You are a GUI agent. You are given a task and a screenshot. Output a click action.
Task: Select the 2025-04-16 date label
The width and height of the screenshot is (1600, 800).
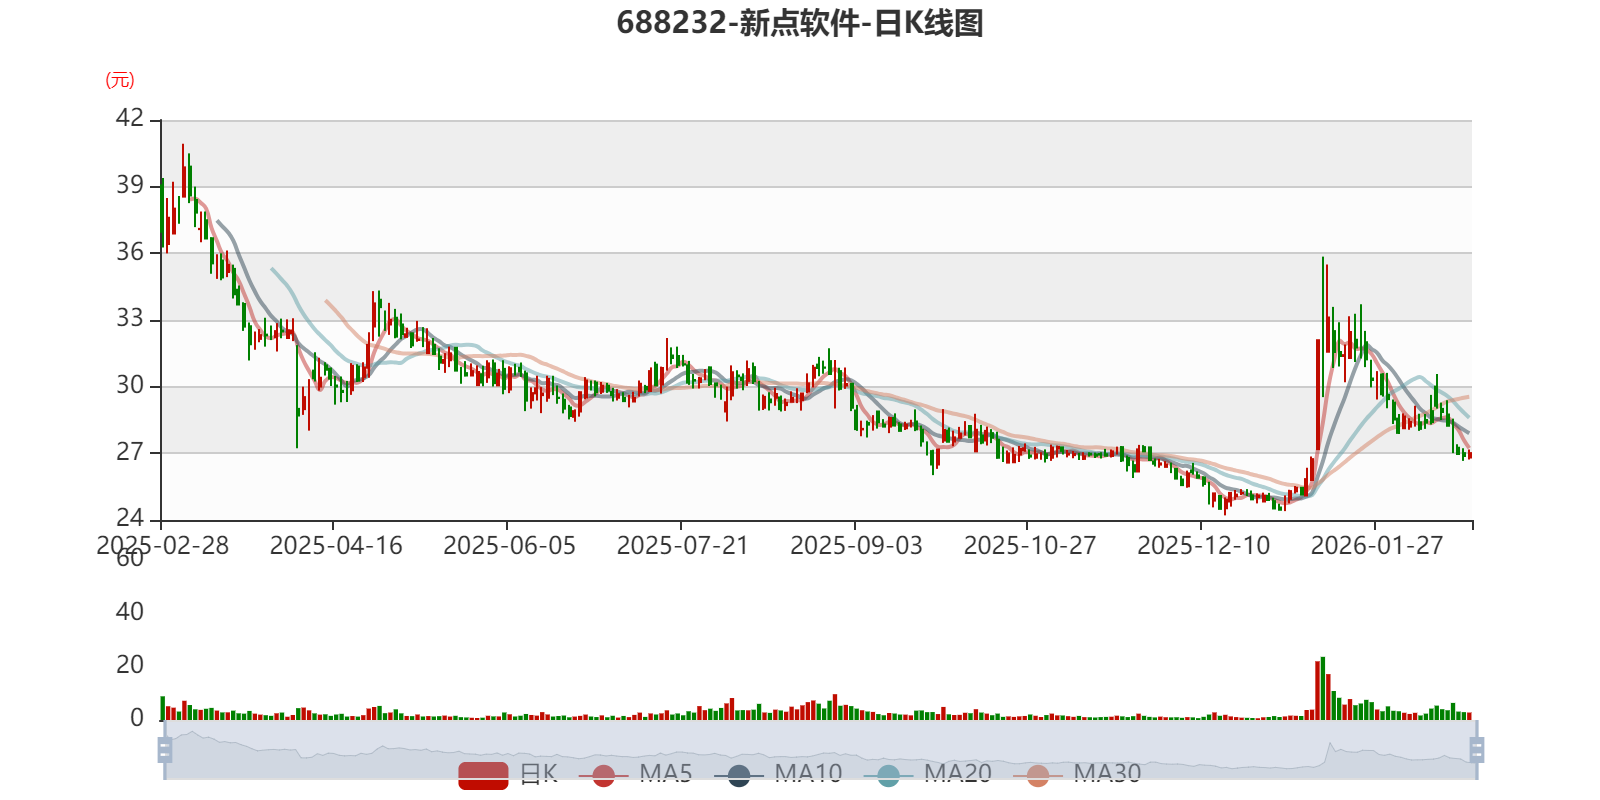point(336,546)
